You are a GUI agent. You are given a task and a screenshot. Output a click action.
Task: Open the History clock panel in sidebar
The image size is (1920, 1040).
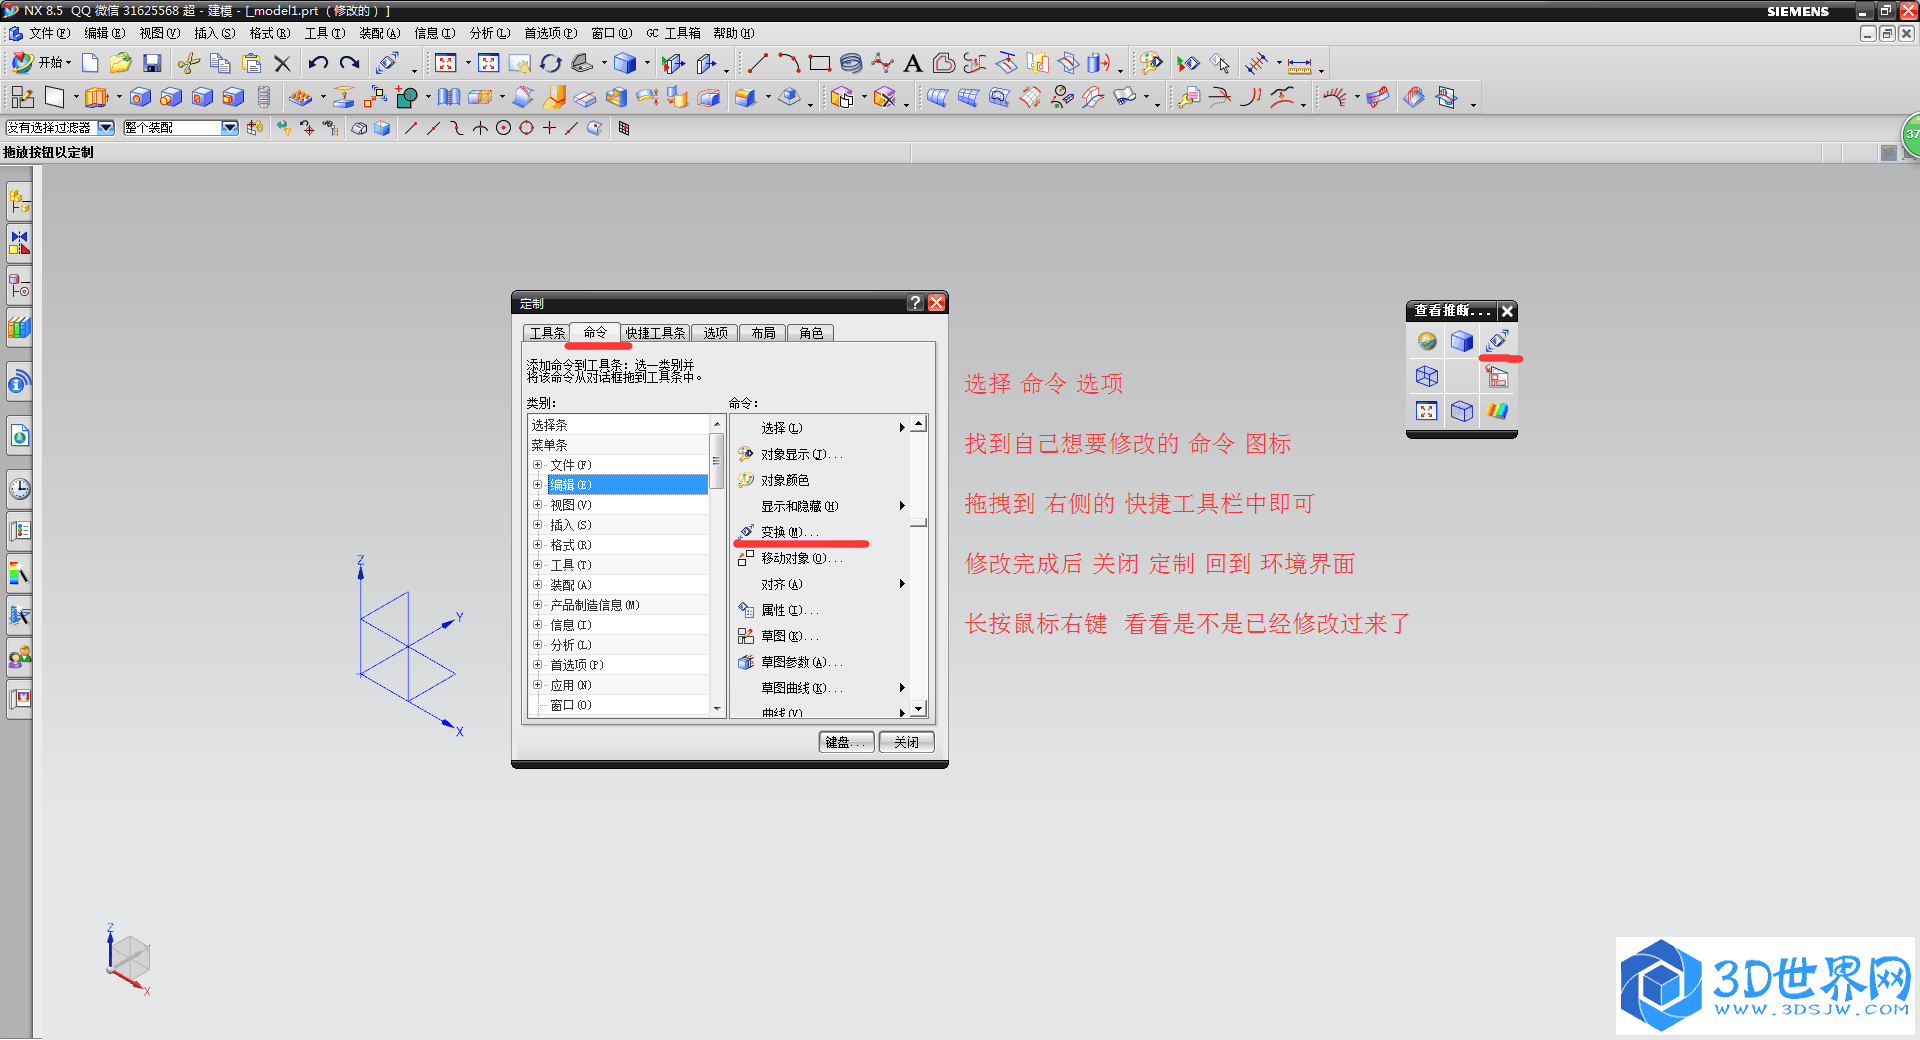pos(19,489)
